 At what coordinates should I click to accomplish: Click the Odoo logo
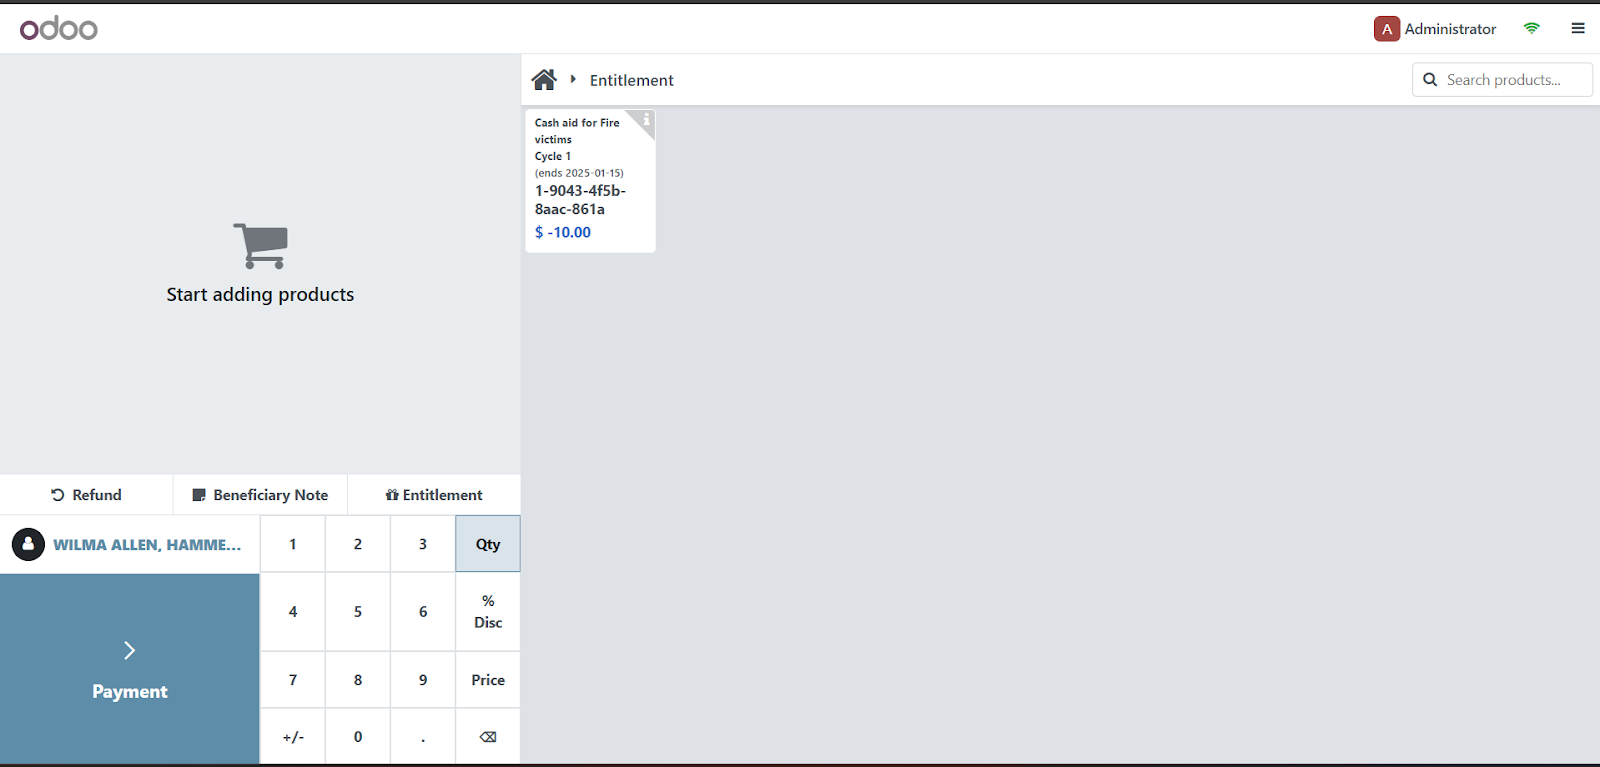tap(59, 29)
